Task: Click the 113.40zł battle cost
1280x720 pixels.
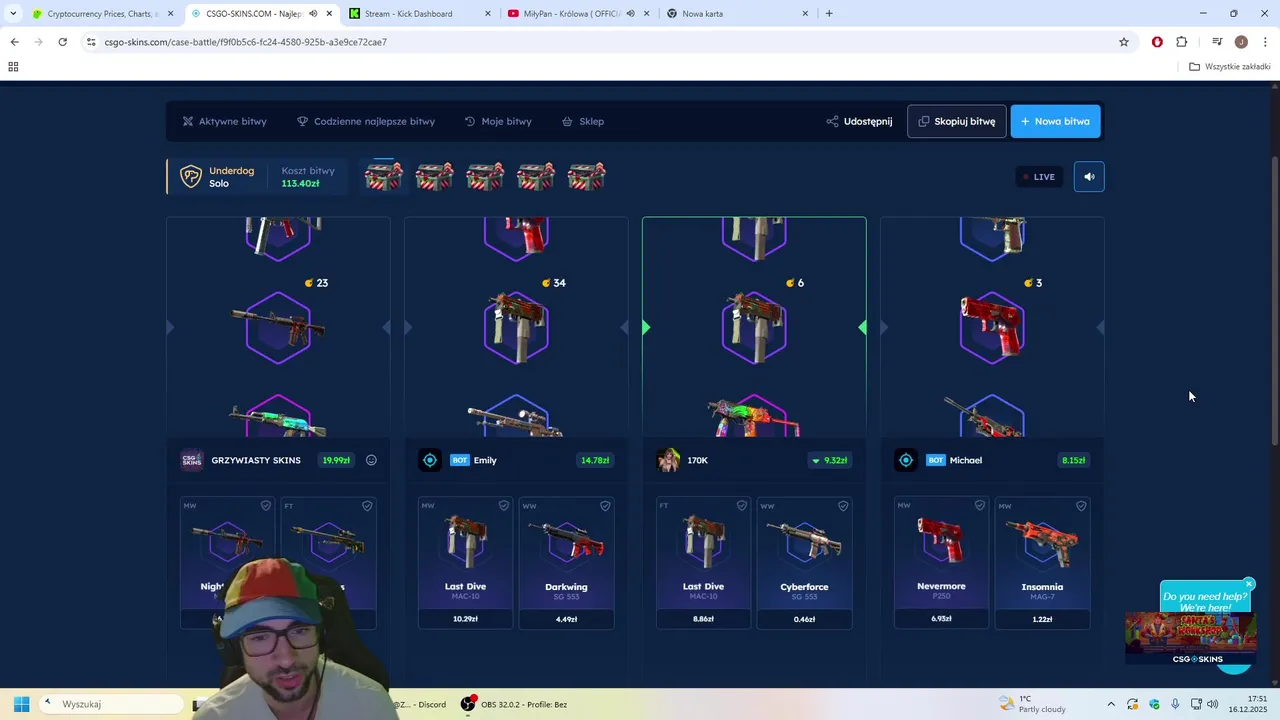Action: click(300, 184)
